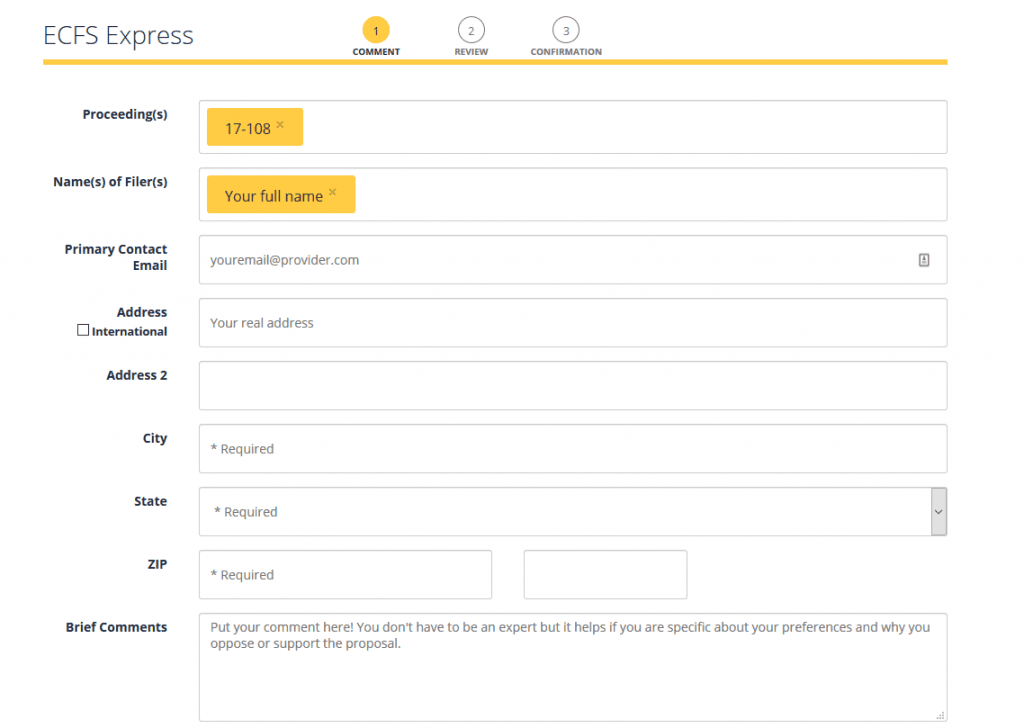Focus the Primary Contact Email field
Image resolution: width=1024 pixels, height=728 pixels.
tap(555, 260)
